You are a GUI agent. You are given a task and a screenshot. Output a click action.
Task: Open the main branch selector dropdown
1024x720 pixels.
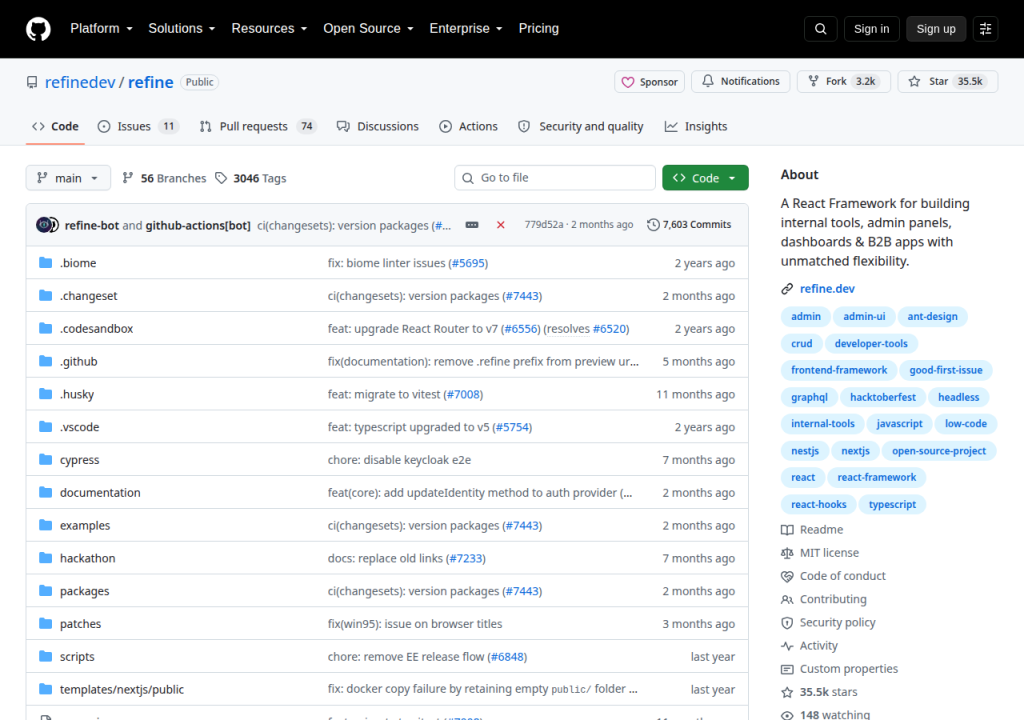pyautogui.click(x=68, y=178)
